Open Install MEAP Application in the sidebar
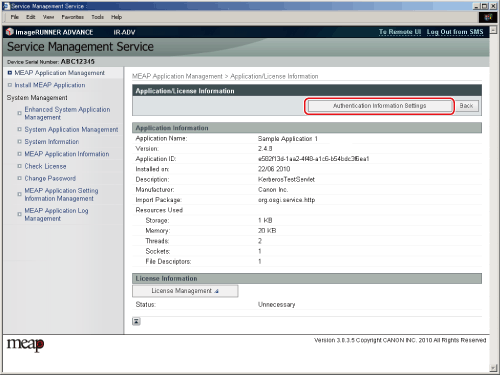 [50, 85]
